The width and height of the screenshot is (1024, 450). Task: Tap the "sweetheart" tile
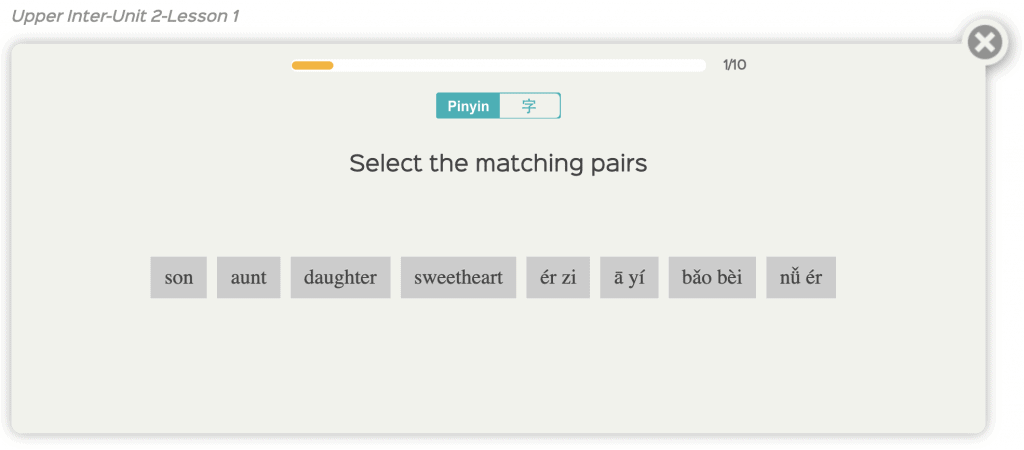coord(458,278)
